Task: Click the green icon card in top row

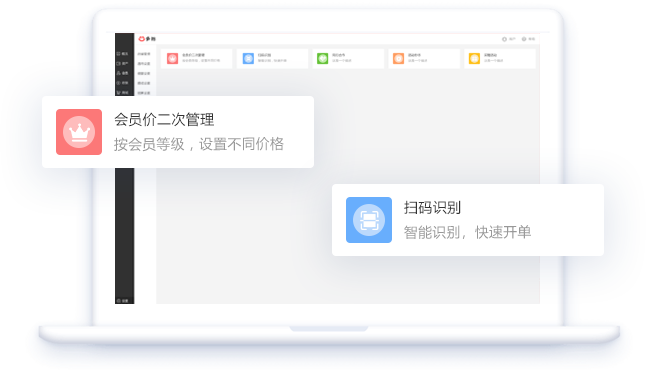Action: click(348, 59)
